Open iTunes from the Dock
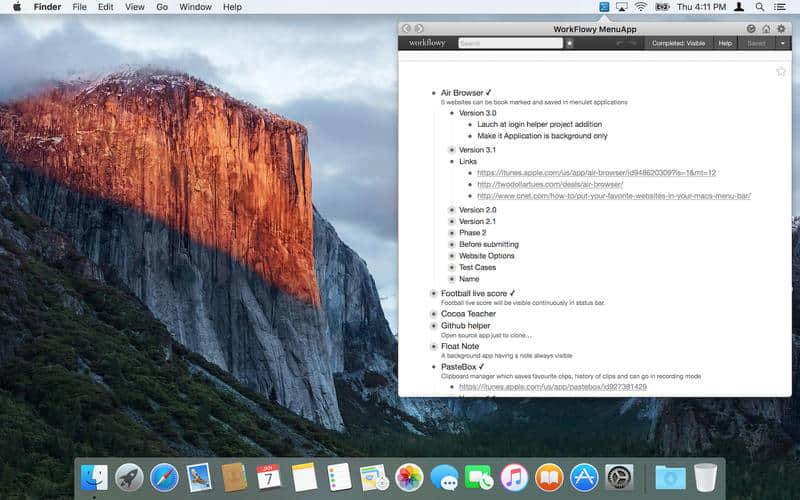 coord(514,478)
